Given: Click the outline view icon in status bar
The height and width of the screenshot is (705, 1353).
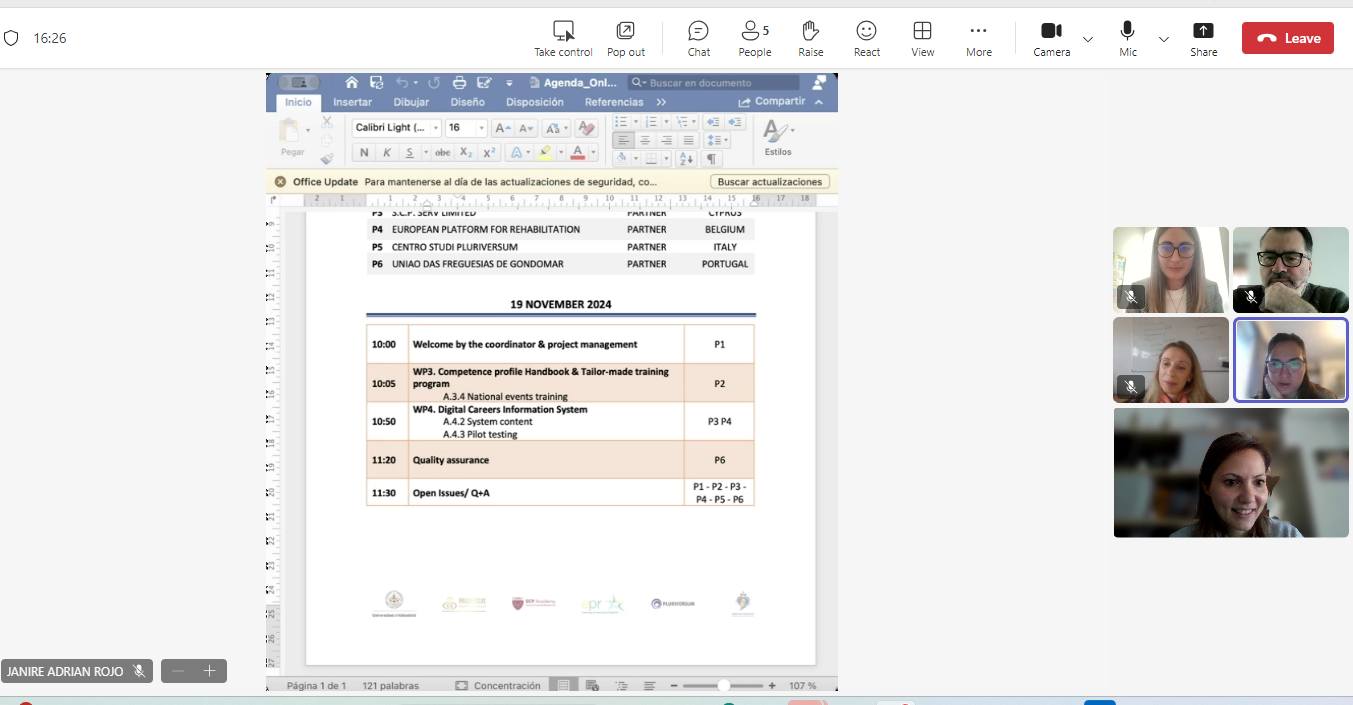Looking at the screenshot, I should pyautogui.click(x=621, y=686).
